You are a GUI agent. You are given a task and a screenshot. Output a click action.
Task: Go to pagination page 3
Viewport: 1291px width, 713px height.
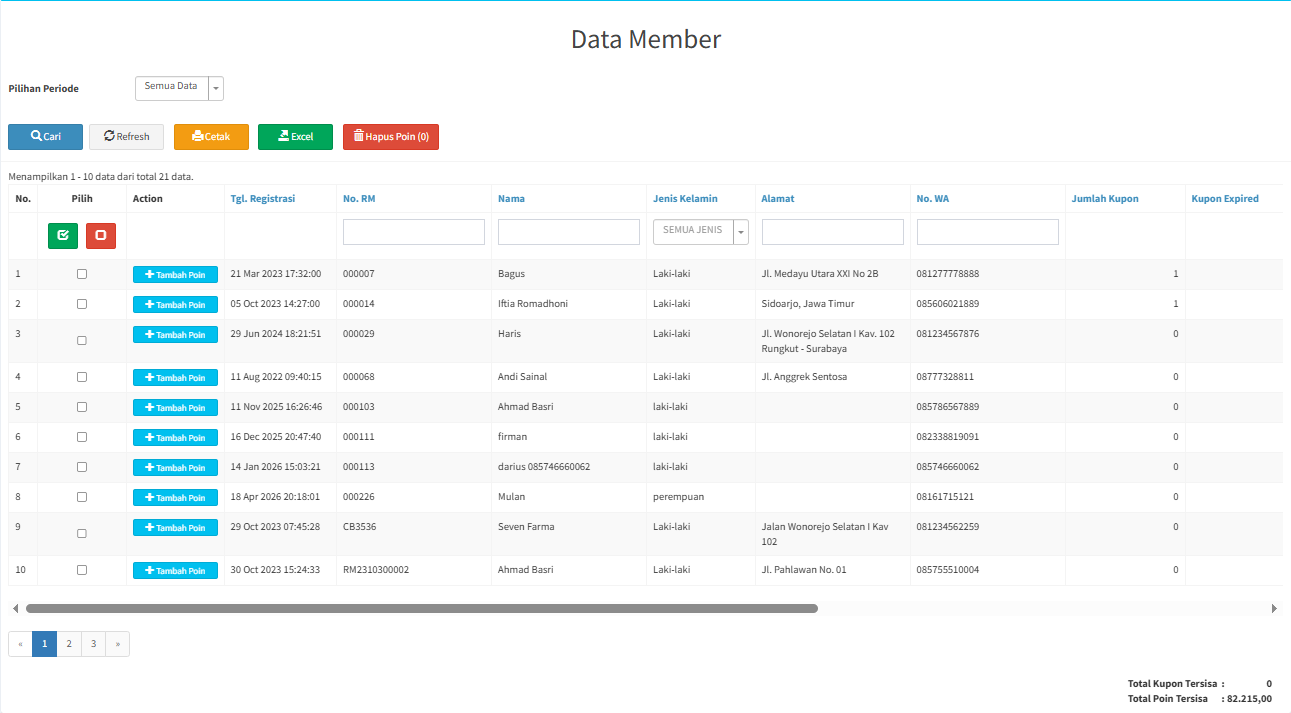pos(93,644)
